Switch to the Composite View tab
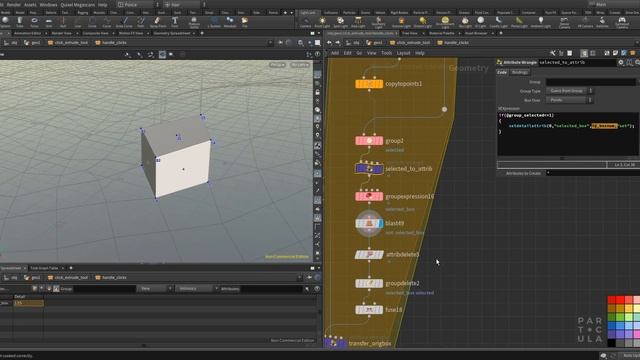 pyautogui.click(x=96, y=33)
